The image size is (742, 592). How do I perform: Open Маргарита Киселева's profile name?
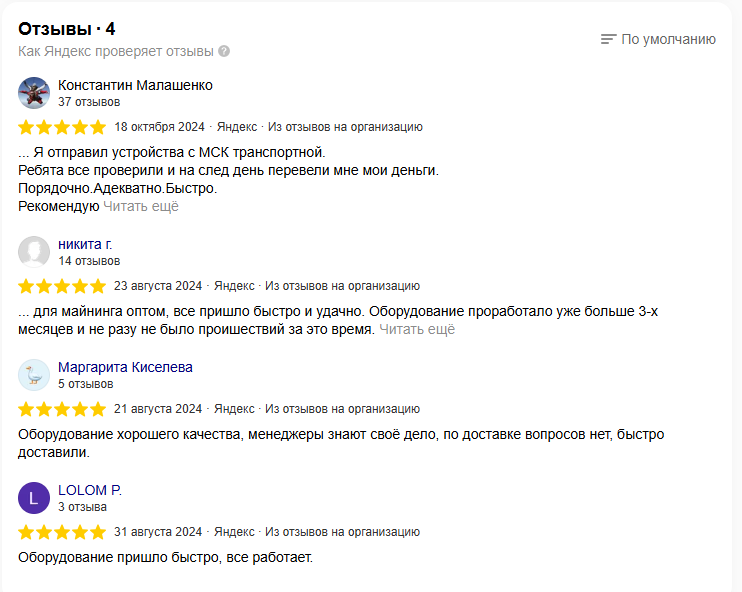tap(125, 367)
